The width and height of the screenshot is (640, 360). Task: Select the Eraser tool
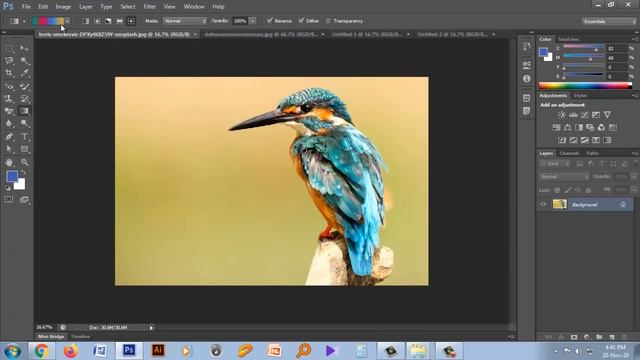[x=9, y=111]
